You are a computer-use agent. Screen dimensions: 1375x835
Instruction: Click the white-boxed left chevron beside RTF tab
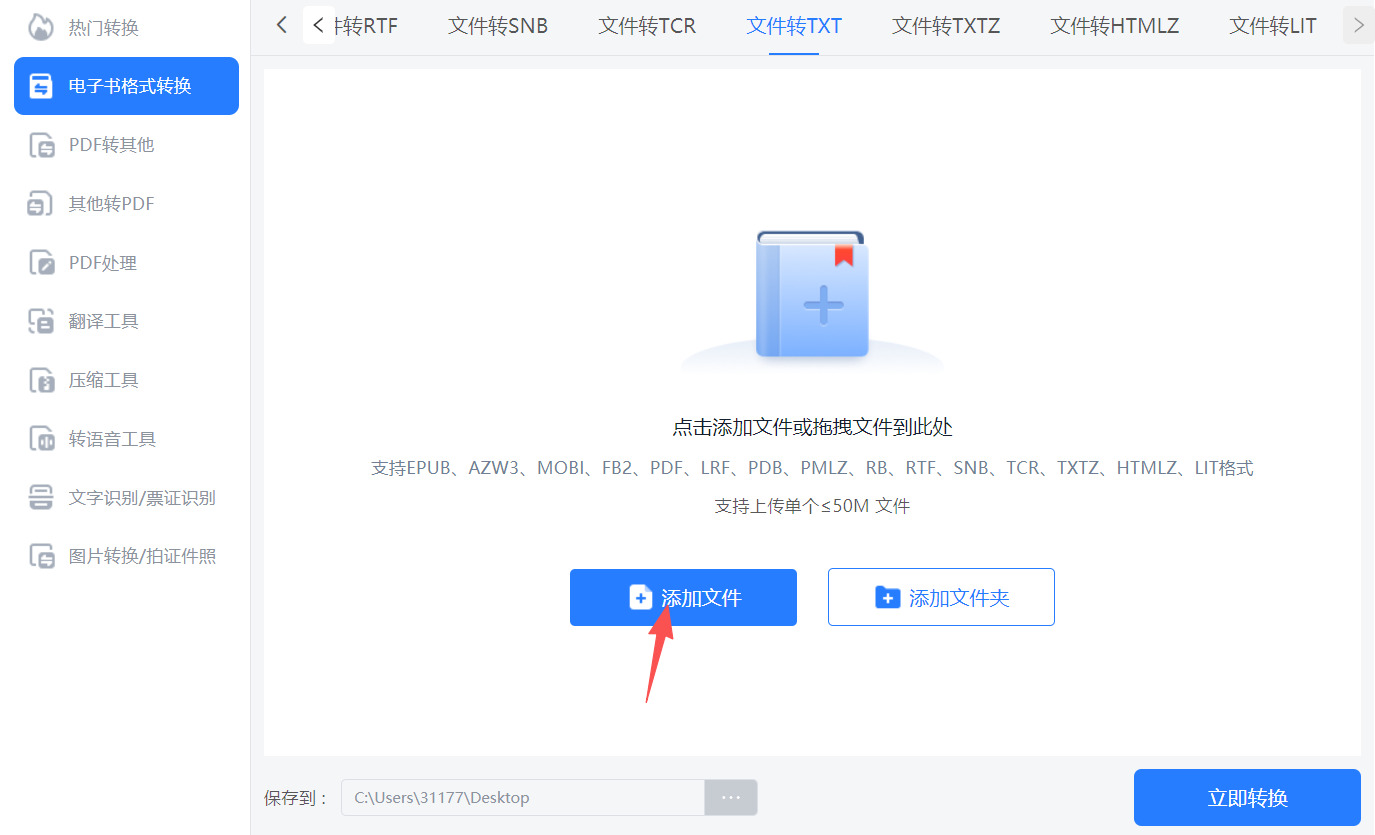point(319,25)
